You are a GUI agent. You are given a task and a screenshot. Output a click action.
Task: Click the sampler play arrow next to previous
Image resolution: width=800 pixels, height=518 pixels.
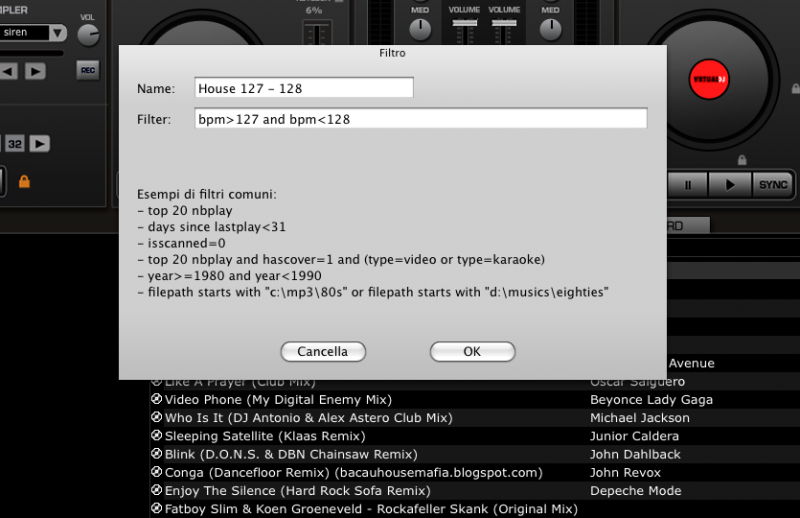click(35, 71)
